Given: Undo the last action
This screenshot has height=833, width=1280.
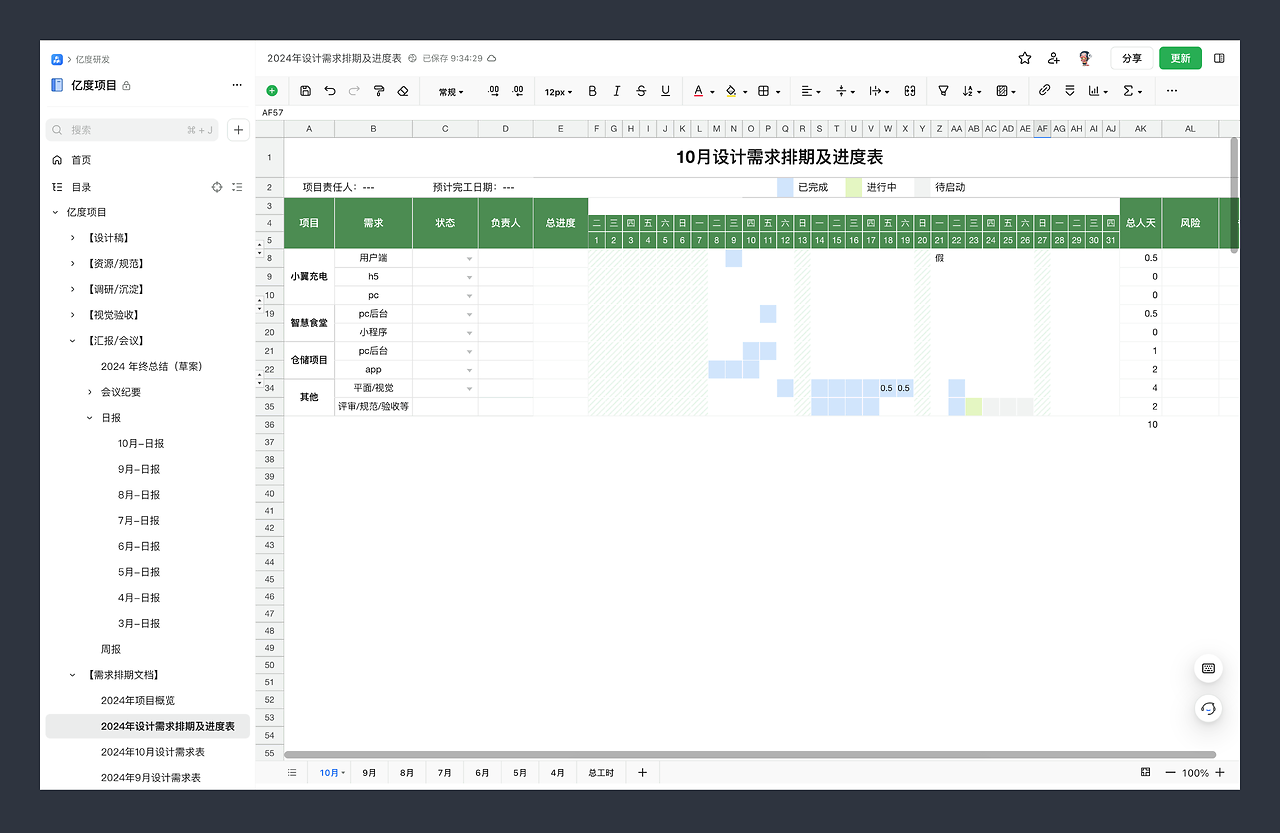Looking at the screenshot, I should (330, 91).
